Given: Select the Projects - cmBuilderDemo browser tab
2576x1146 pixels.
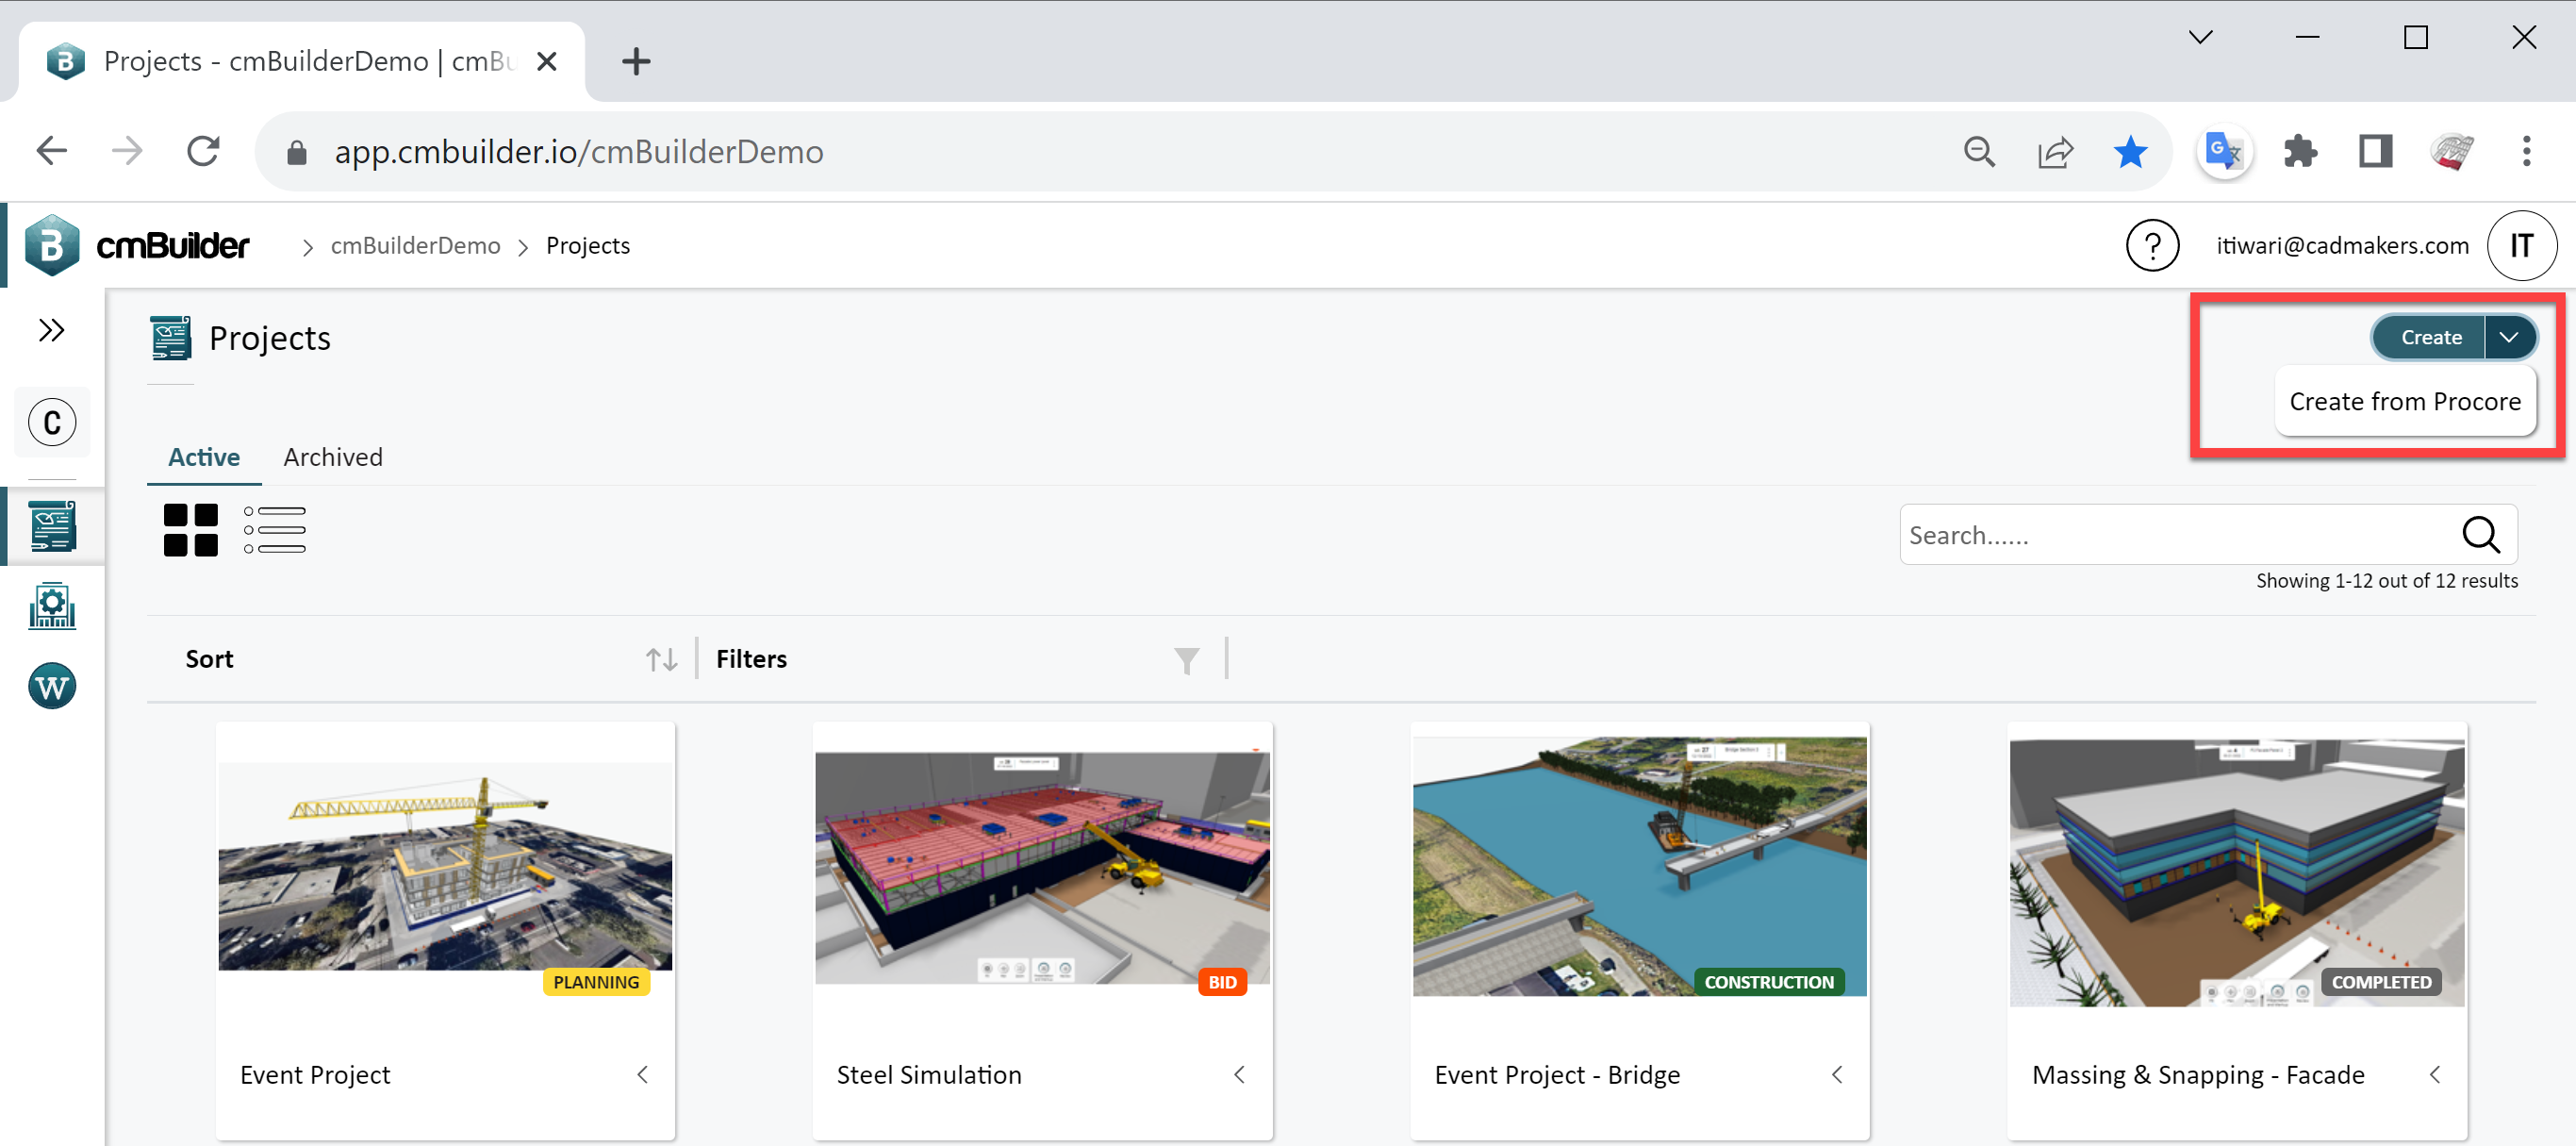Looking at the screenshot, I should click(300, 62).
